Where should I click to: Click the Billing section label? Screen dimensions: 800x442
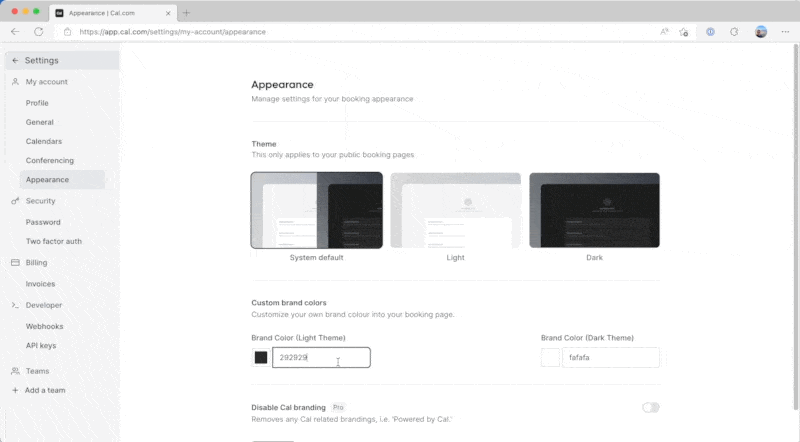(x=36, y=262)
